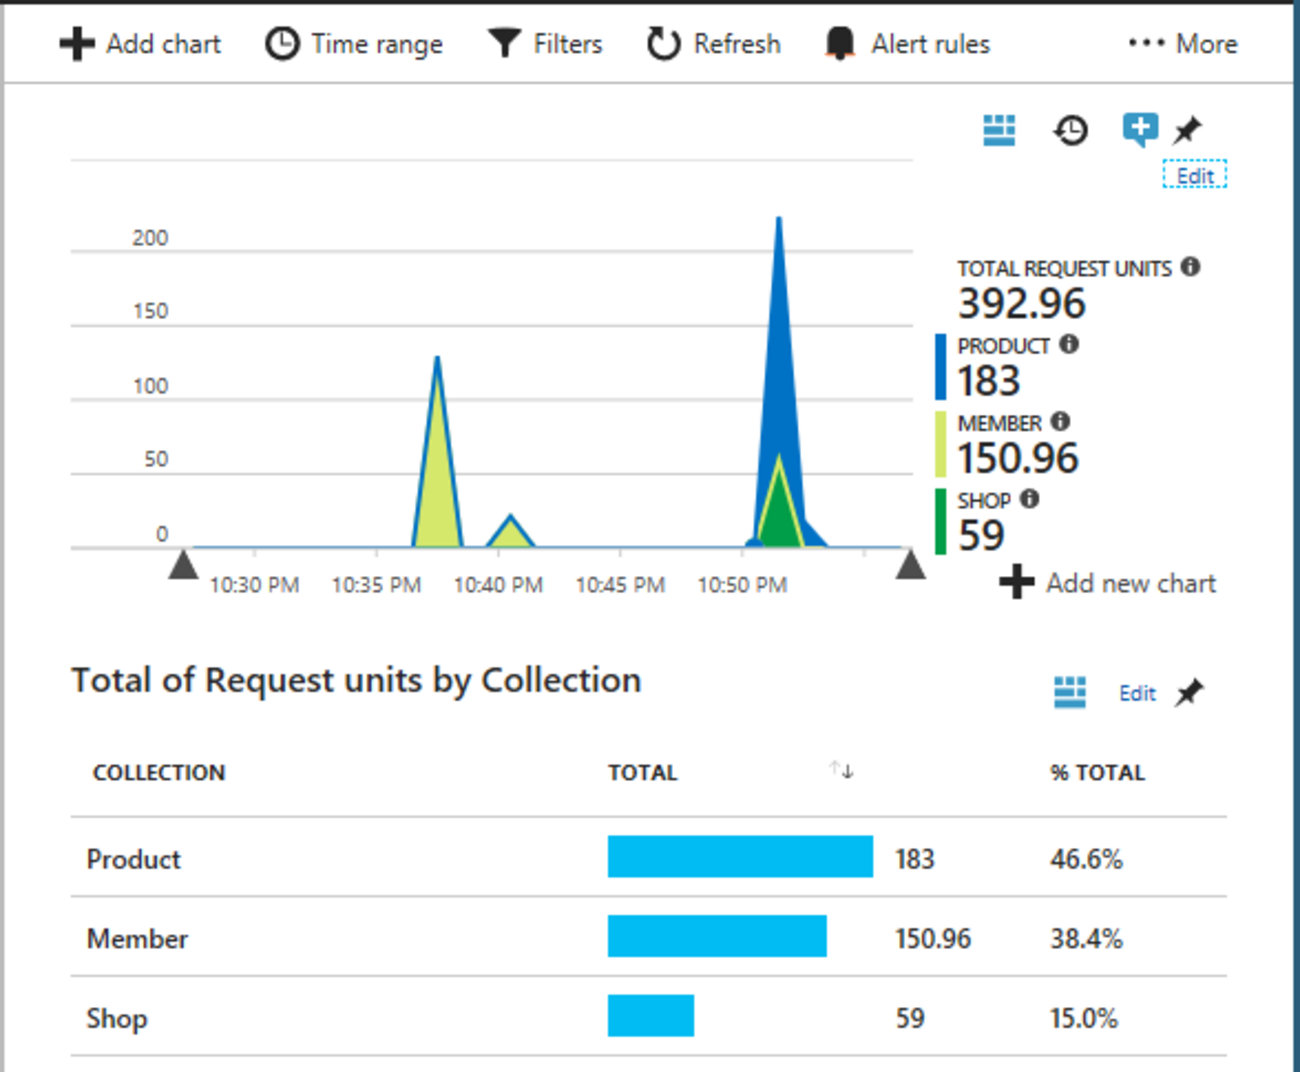
Task: Click the chart history clock icon
Action: click(x=1070, y=130)
